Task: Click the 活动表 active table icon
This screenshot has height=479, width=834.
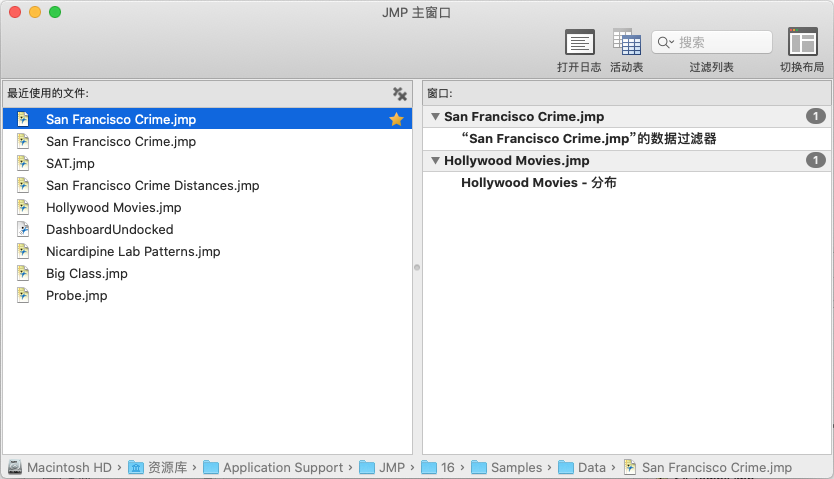Action: click(x=627, y=42)
